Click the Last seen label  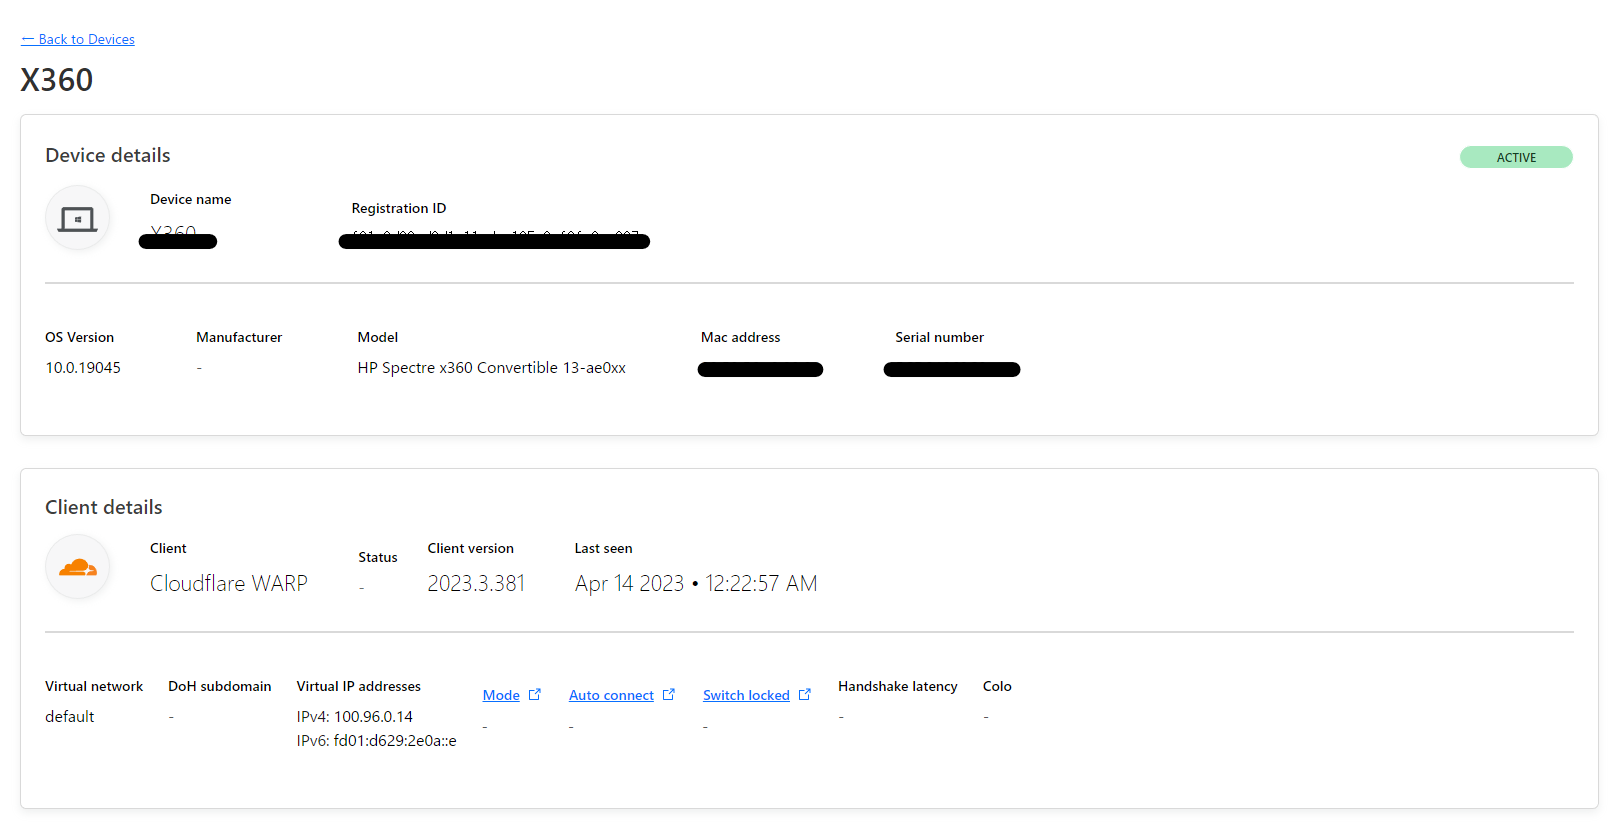(603, 548)
